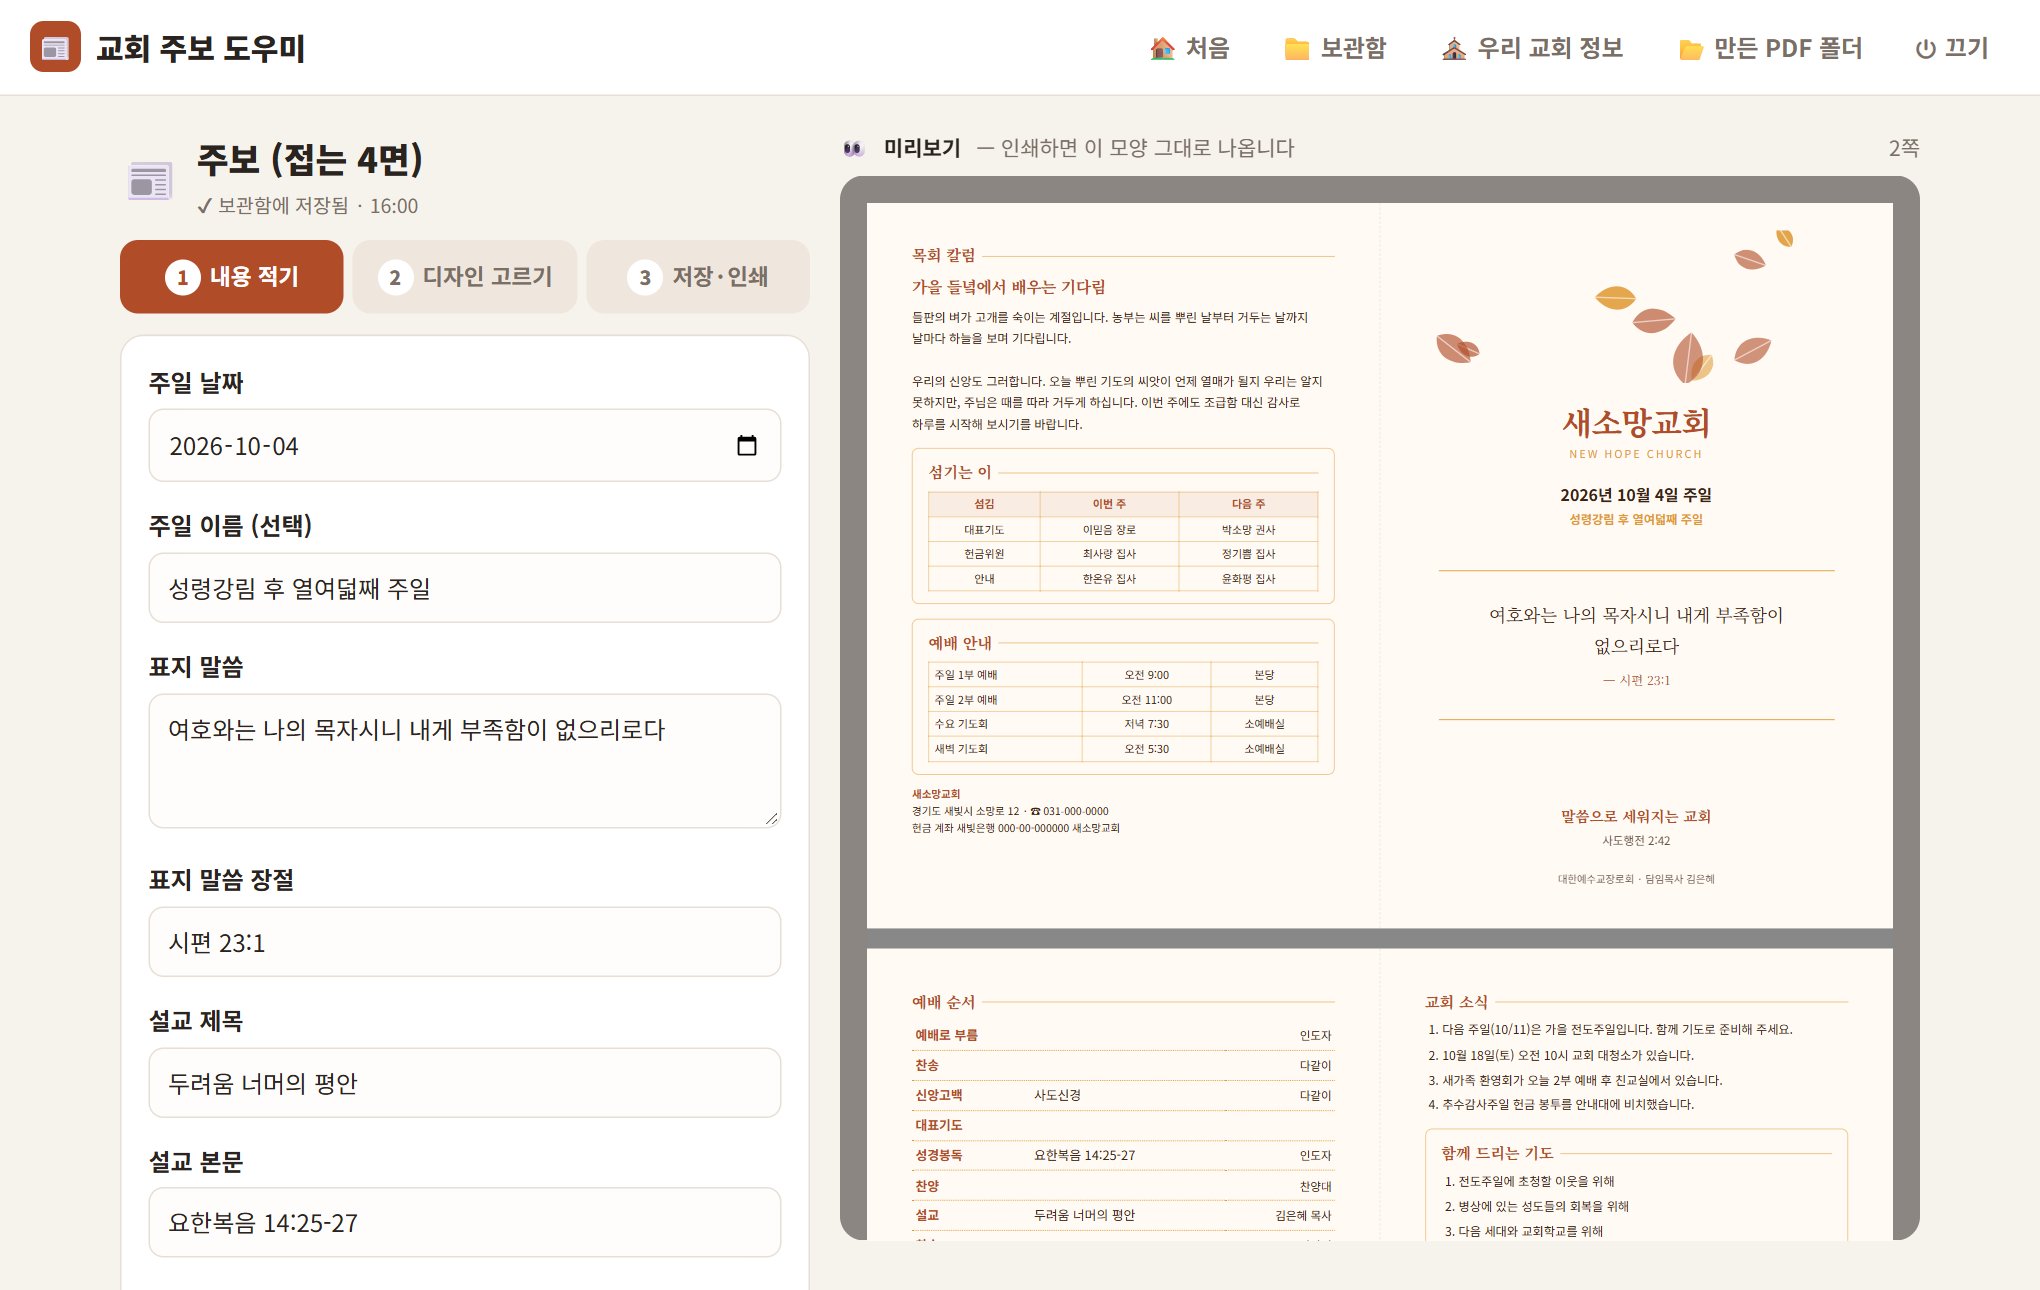Click '수요 기도회' row in the preview
Screen dimensions: 2040x1290
pos(1123,724)
